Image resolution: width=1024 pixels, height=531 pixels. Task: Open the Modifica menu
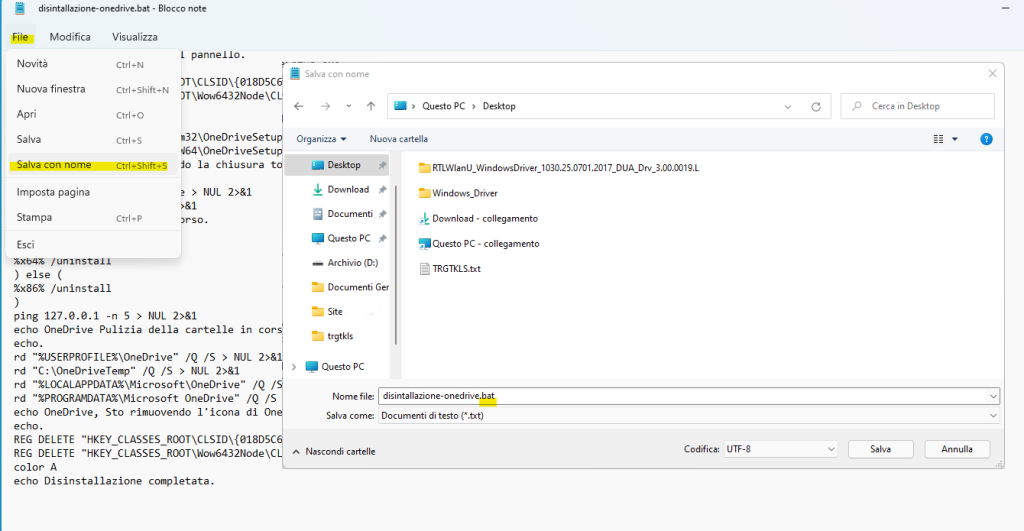70,37
